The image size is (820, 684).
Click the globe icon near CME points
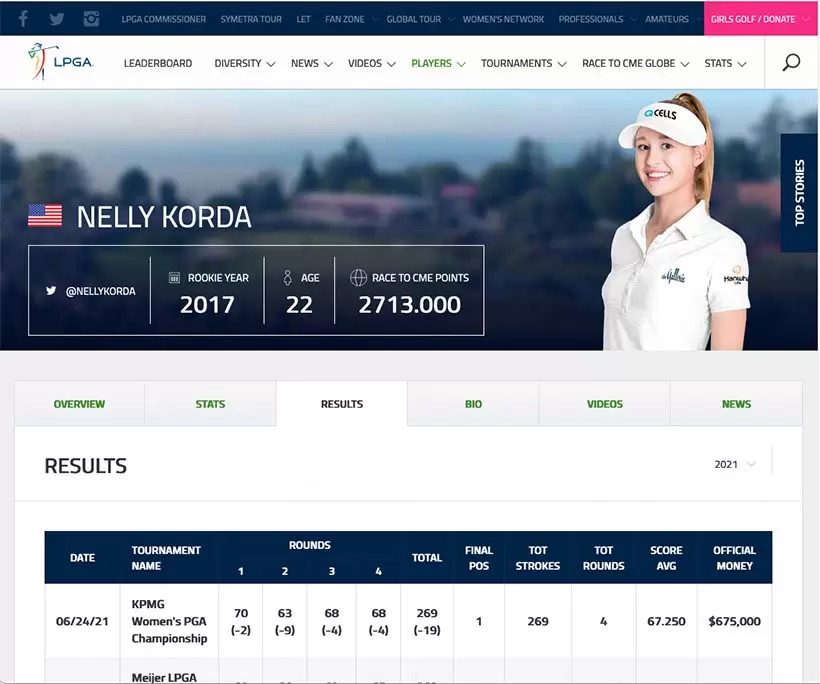[x=358, y=277]
